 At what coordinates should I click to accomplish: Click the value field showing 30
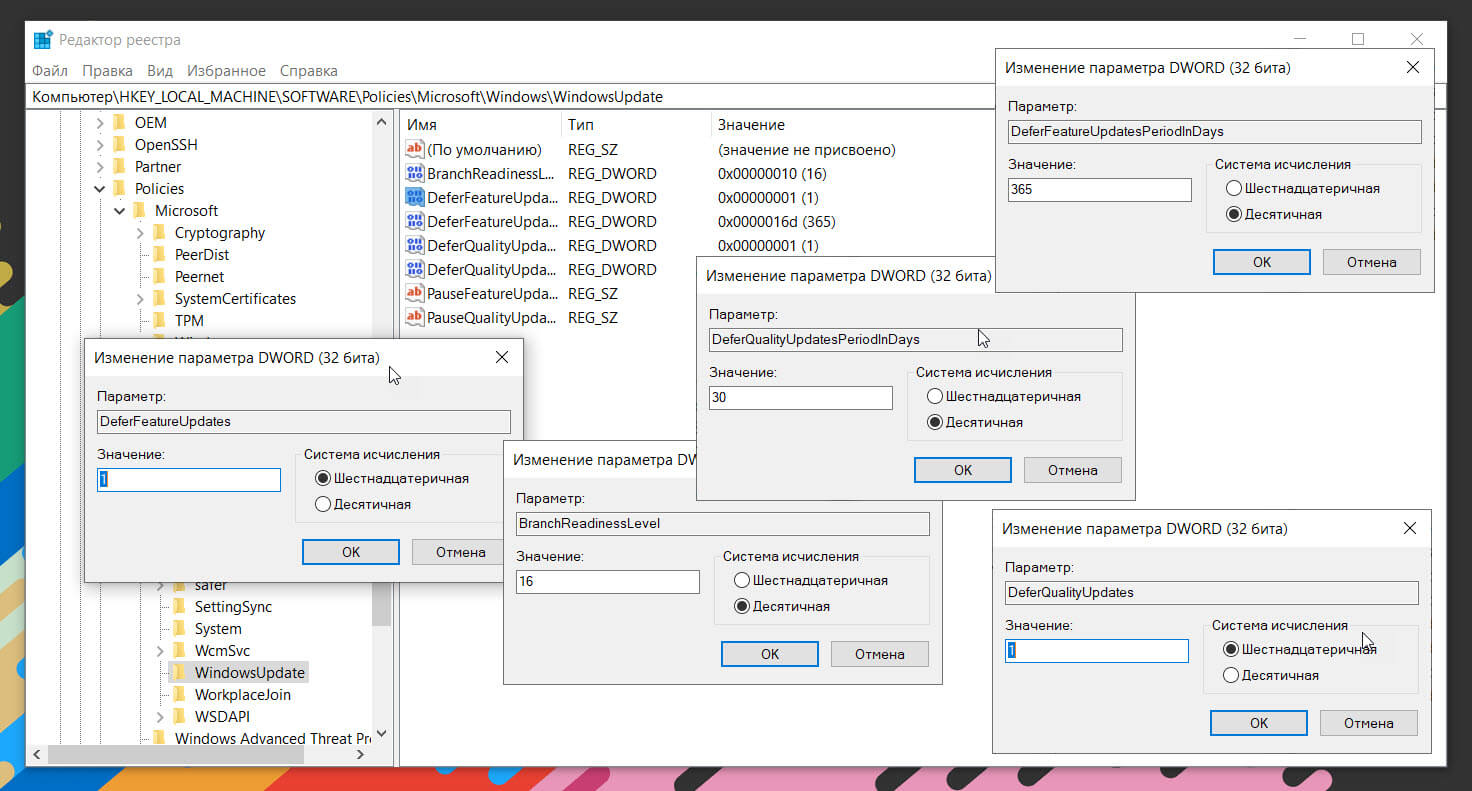pos(800,398)
